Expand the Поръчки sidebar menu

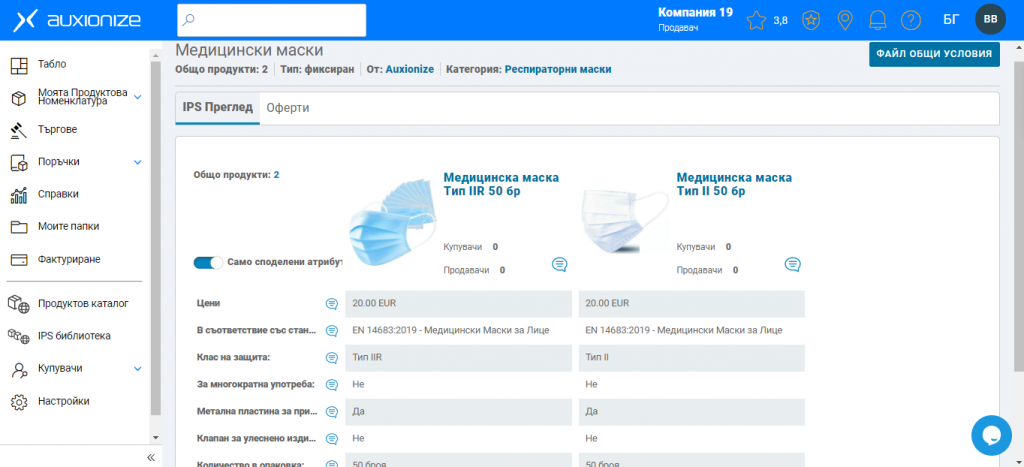point(138,162)
